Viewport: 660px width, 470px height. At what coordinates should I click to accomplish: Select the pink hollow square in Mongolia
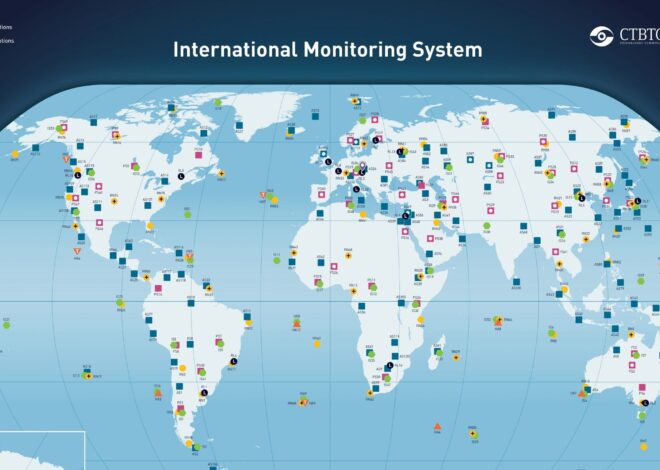(574, 169)
